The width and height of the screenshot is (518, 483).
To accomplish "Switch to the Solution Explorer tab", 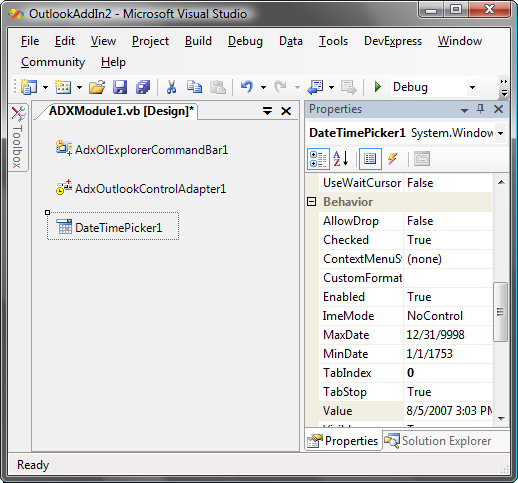I will (438, 441).
